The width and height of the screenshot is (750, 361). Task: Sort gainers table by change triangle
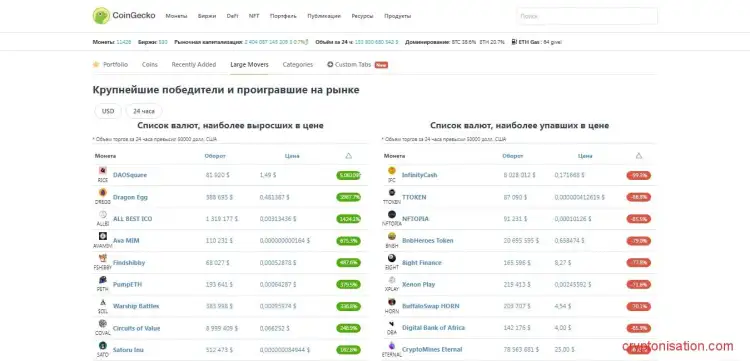click(349, 156)
